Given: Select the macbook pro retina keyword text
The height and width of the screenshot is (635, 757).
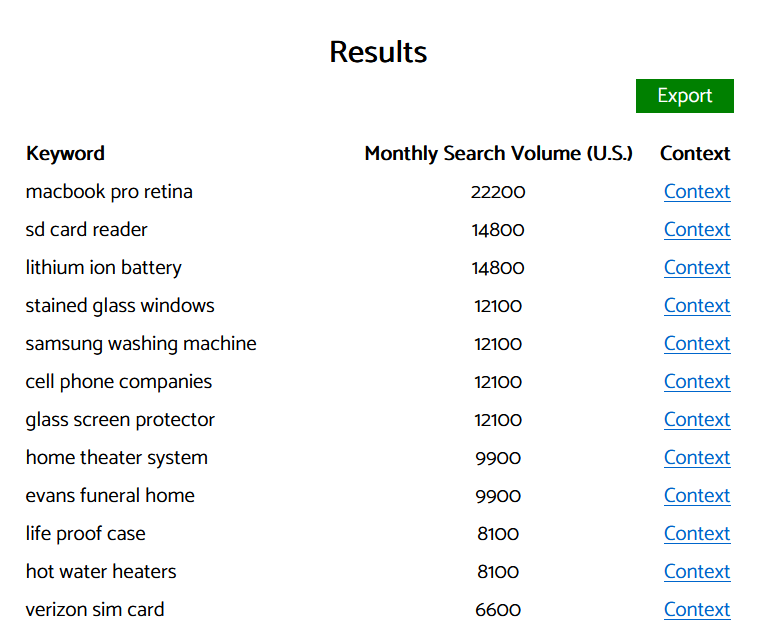Looking at the screenshot, I should [x=109, y=192].
